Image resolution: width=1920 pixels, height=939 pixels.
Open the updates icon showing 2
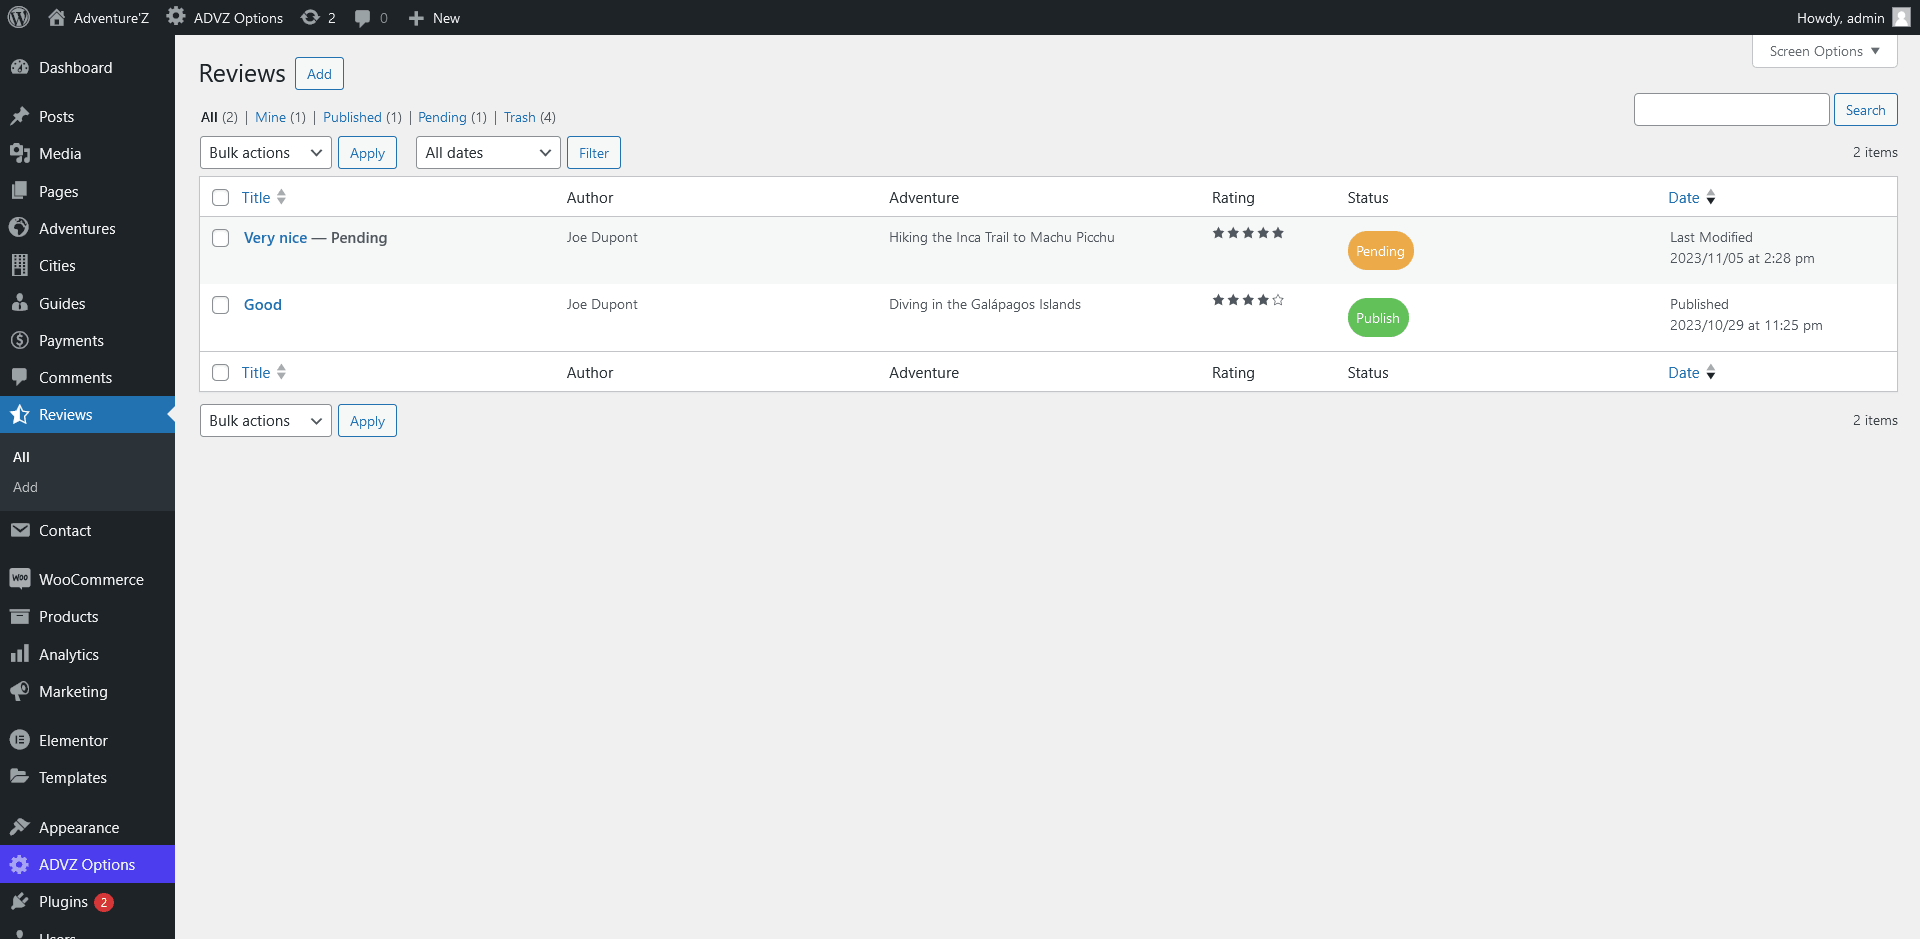coord(310,17)
